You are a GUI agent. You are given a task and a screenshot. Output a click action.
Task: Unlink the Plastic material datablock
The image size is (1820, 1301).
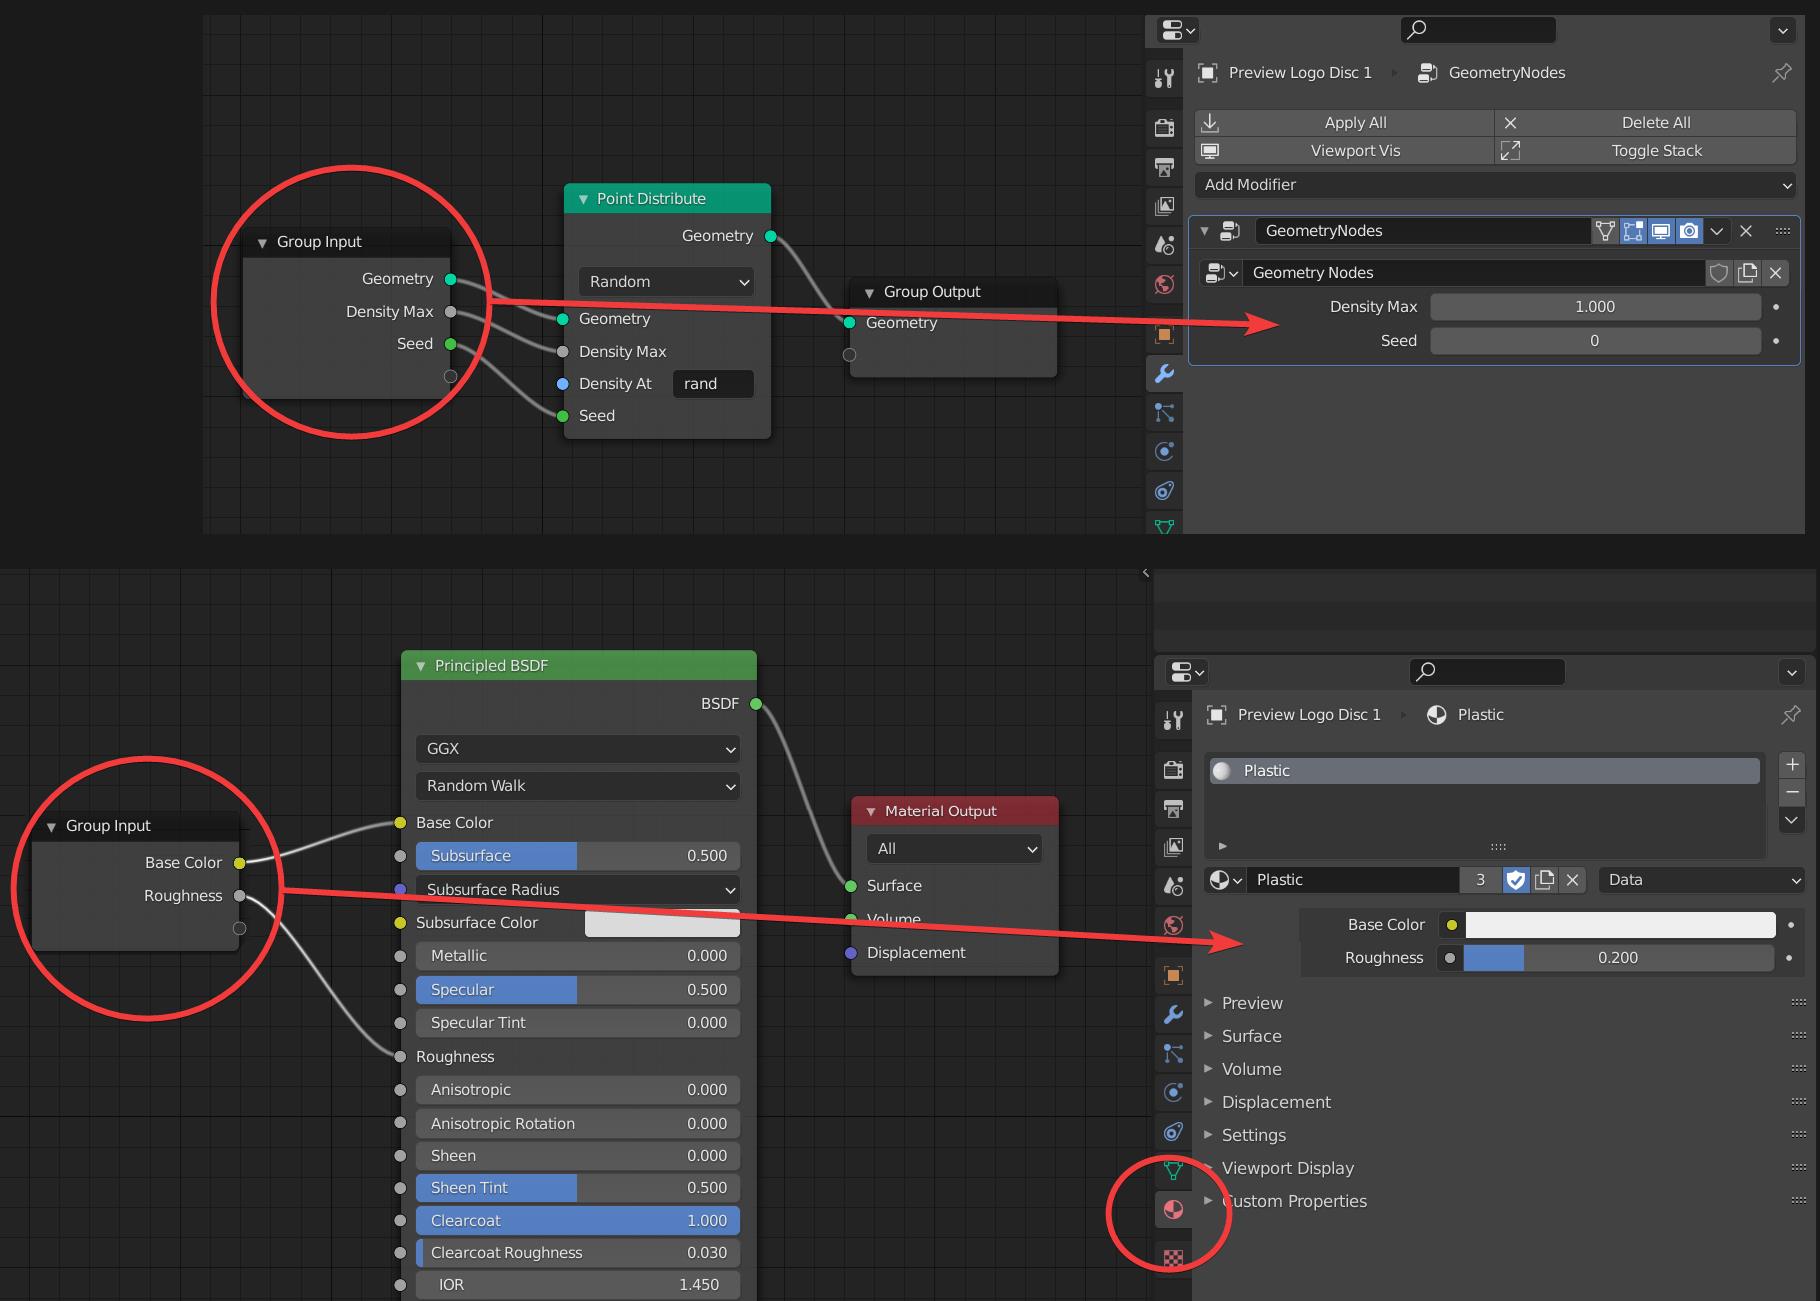(x=1572, y=880)
